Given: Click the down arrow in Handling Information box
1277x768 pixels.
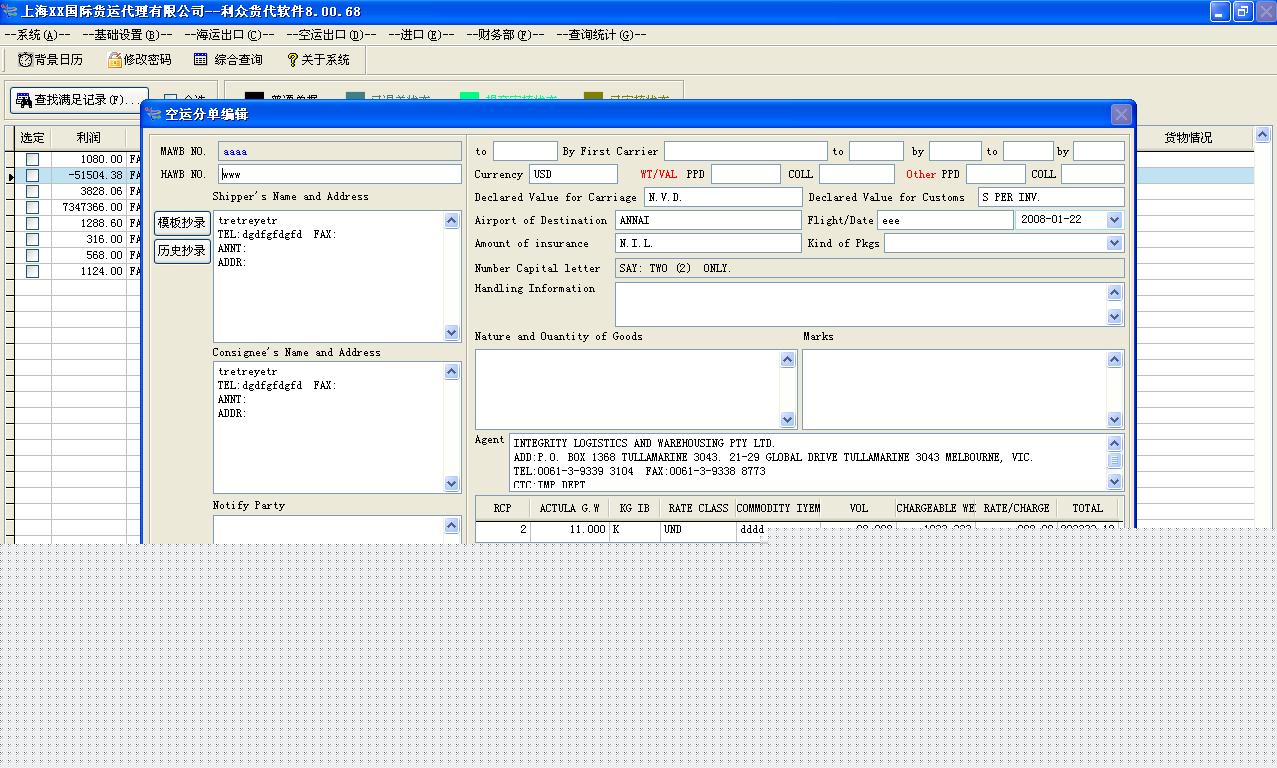Looking at the screenshot, I should [x=1115, y=317].
